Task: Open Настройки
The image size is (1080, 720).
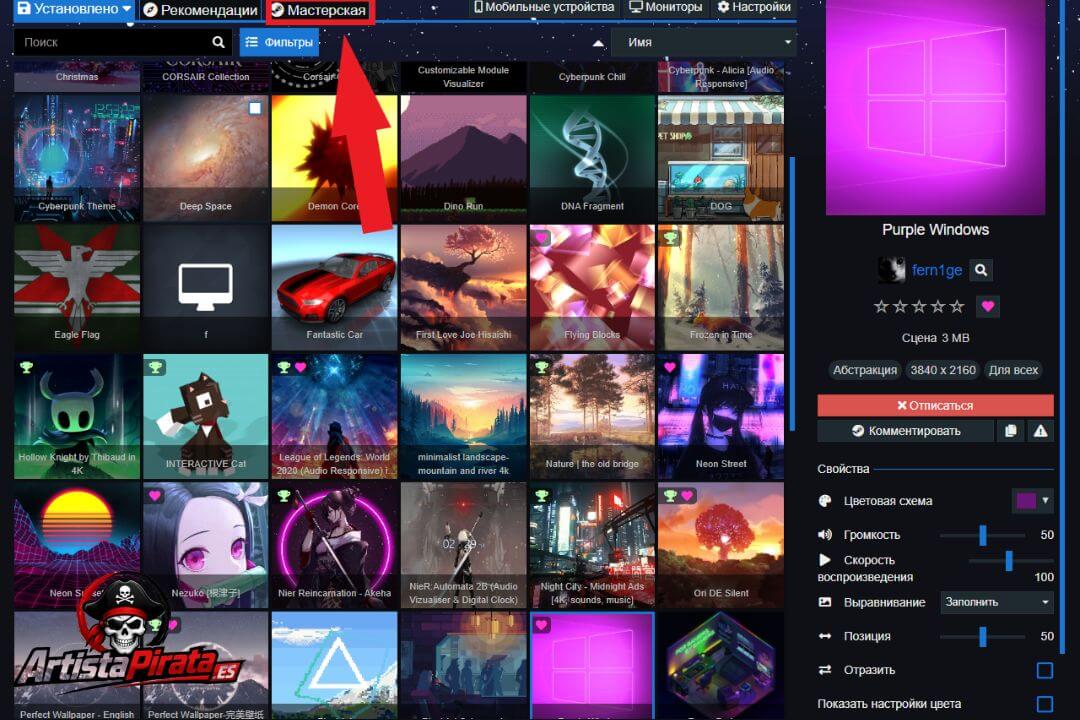Action: (x=754, y=8)
